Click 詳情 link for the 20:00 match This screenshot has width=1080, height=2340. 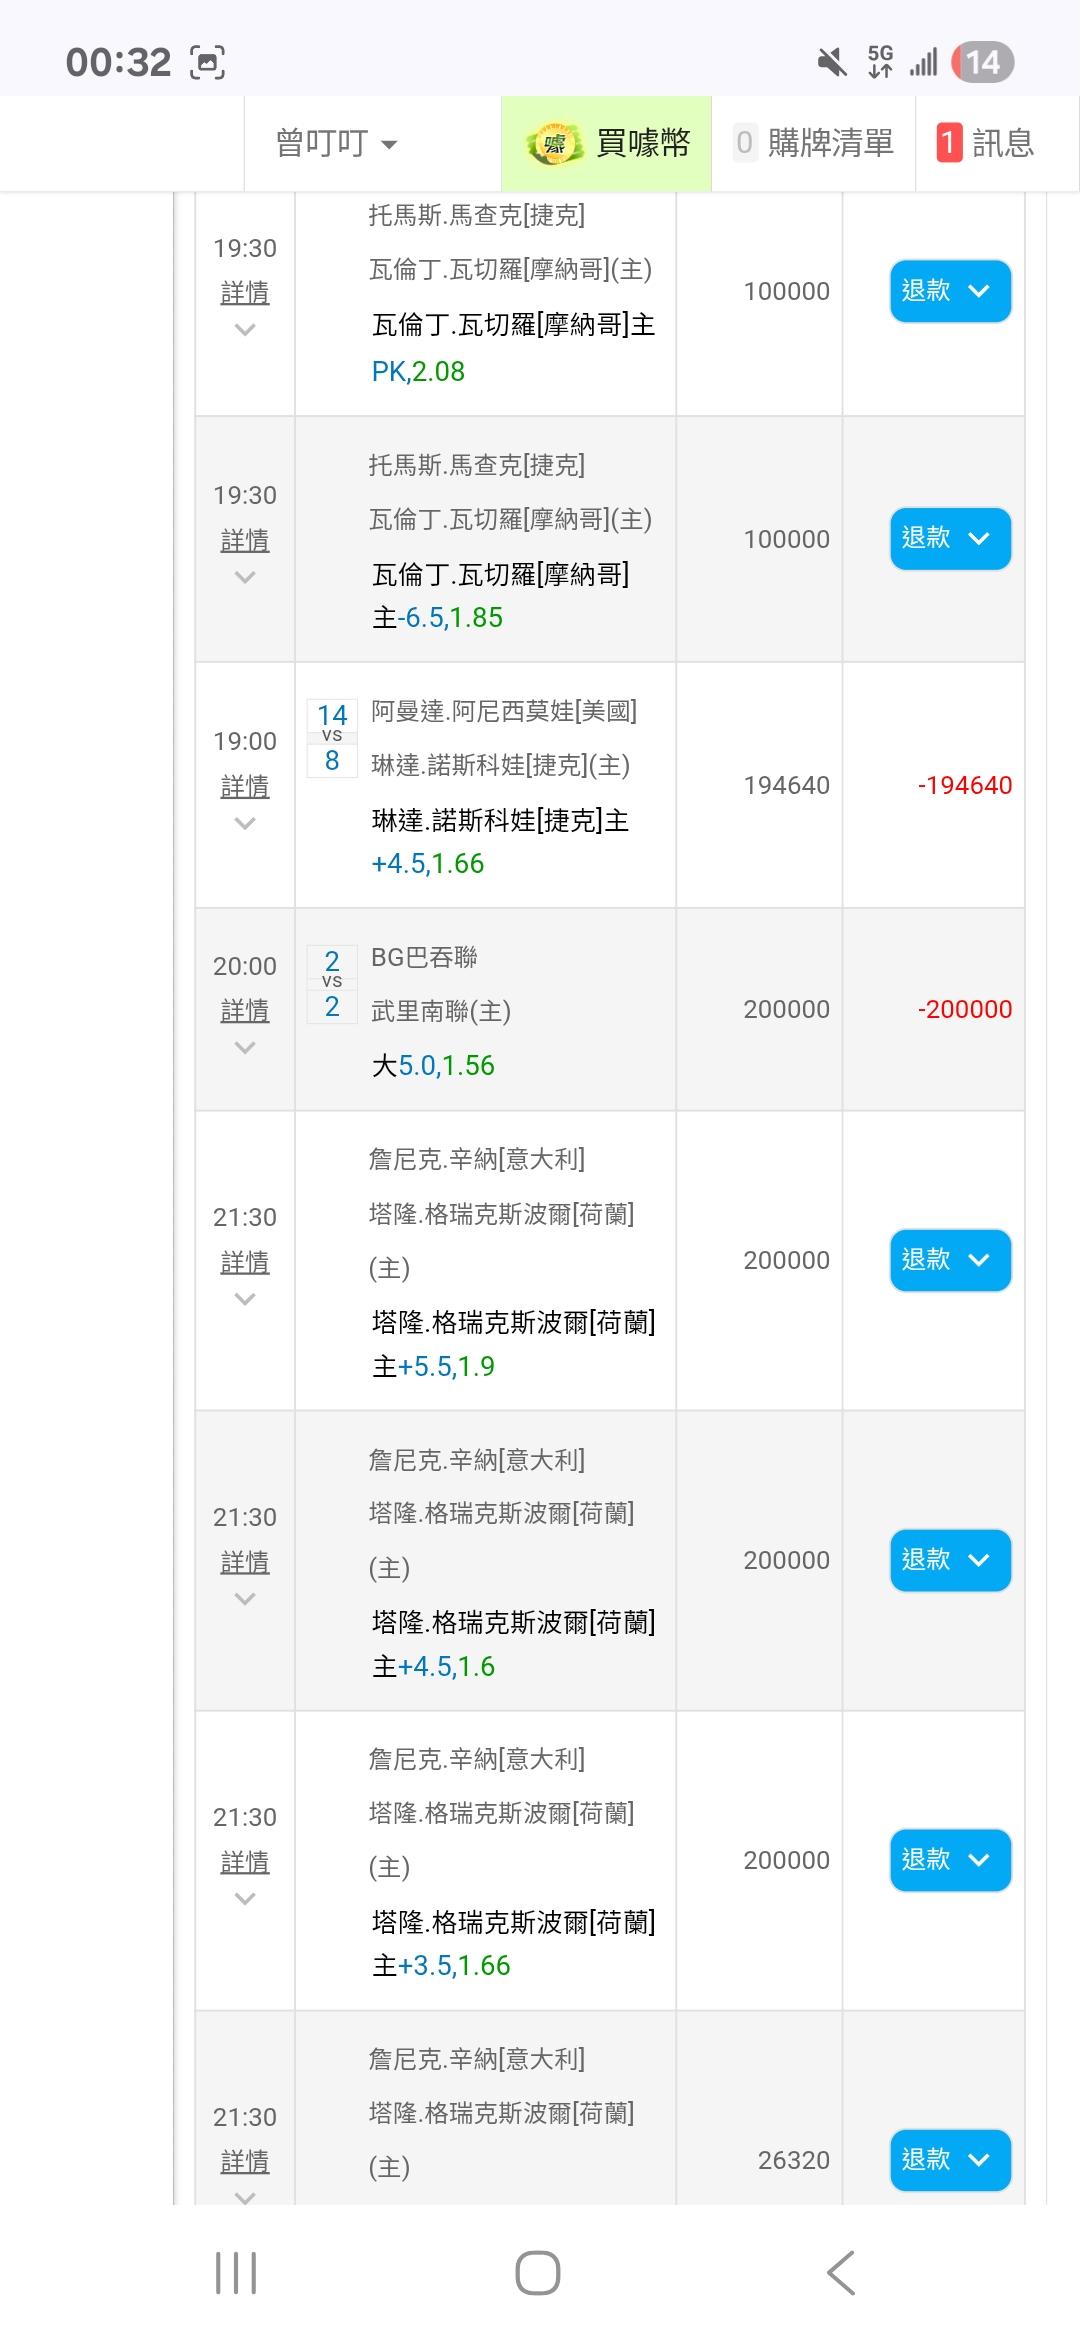pyautogui.click(x=245, y=1011)
